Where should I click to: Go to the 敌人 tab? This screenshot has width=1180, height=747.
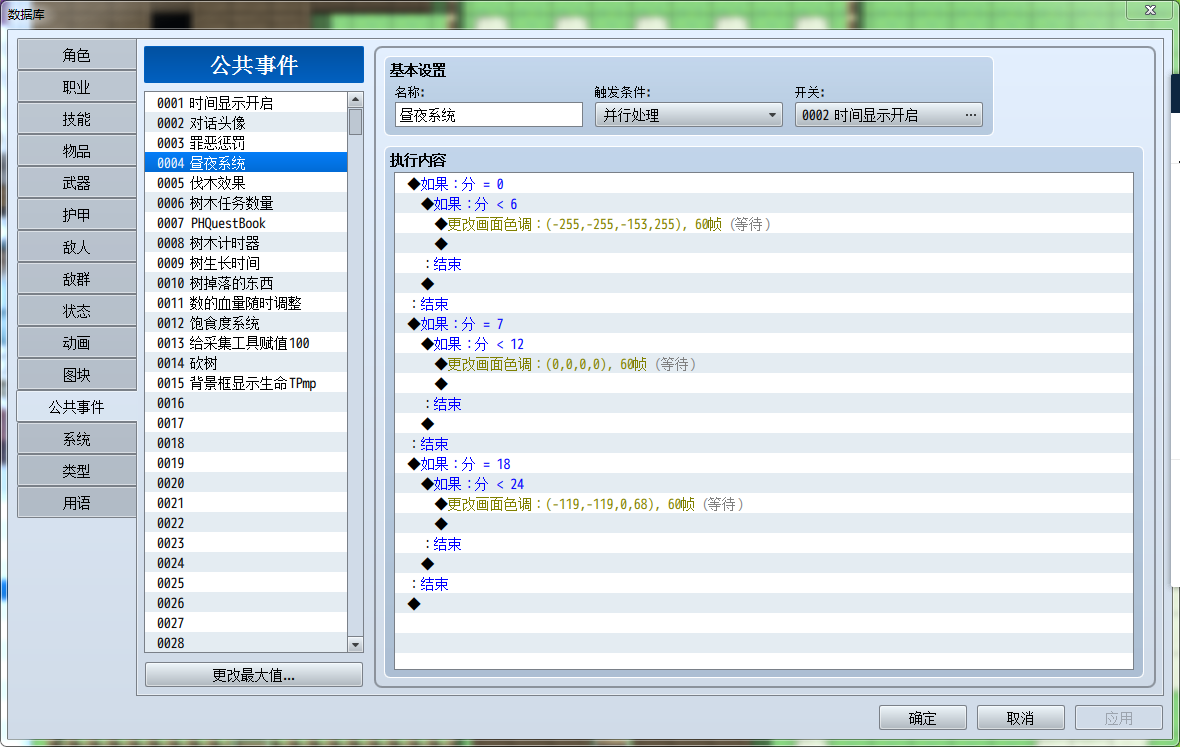click(77, 247)
